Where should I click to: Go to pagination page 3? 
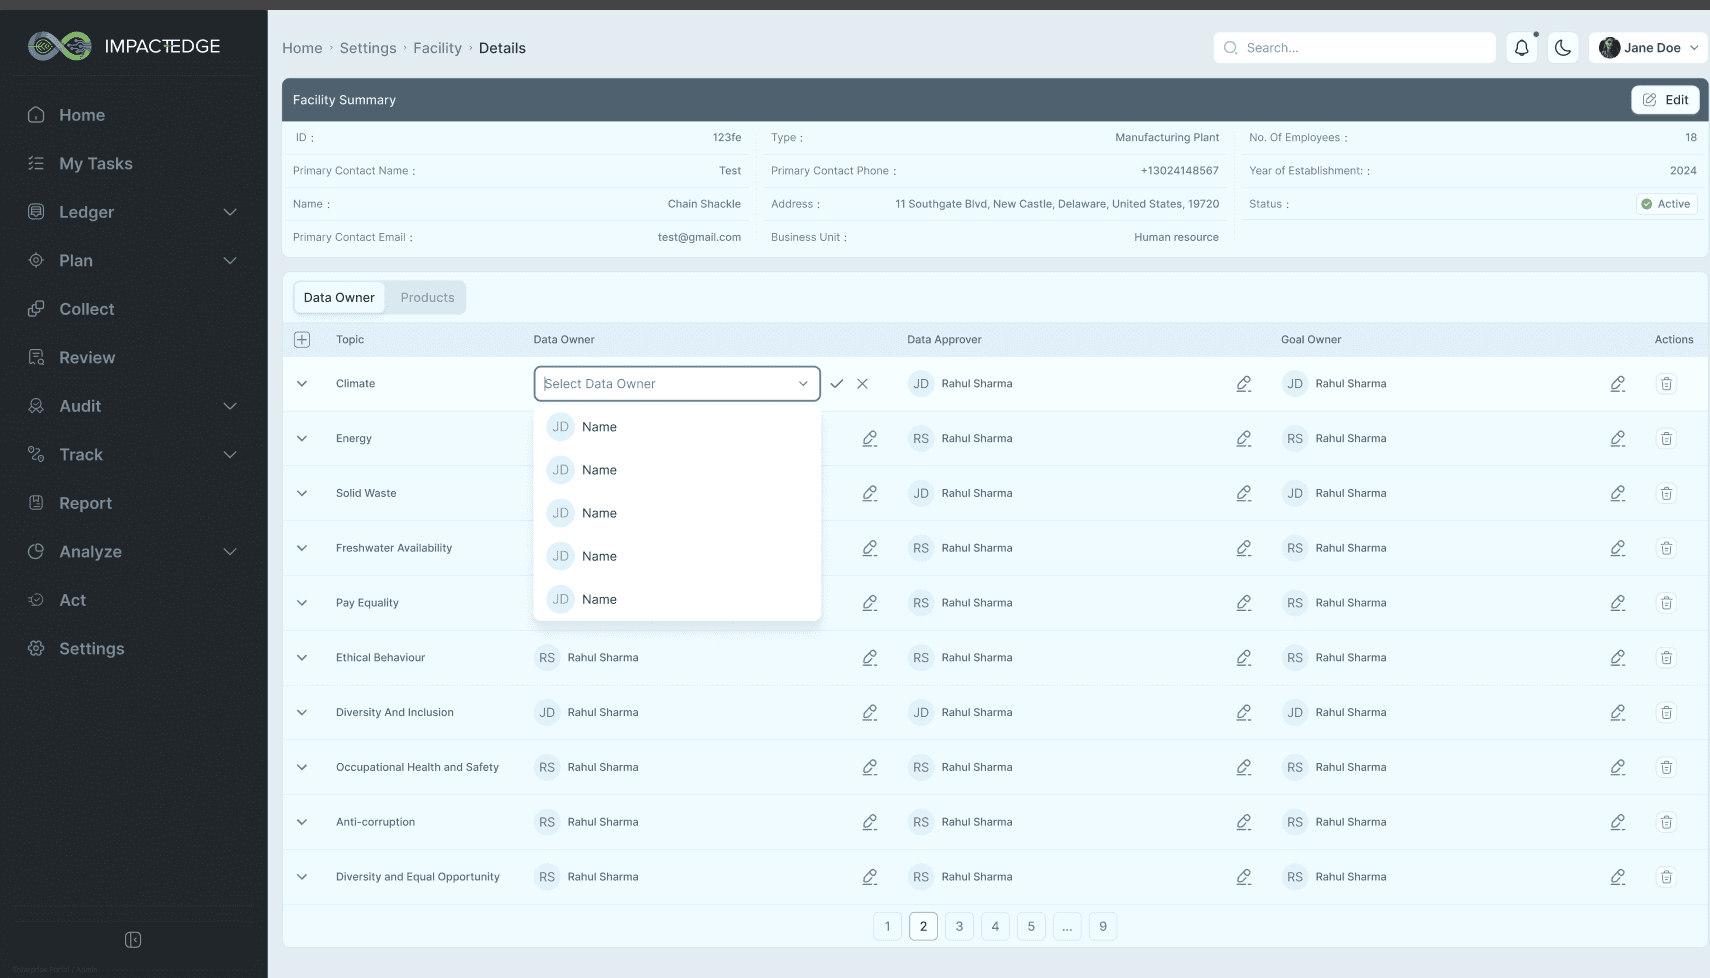pyautogui.click(x=959, y=926)
